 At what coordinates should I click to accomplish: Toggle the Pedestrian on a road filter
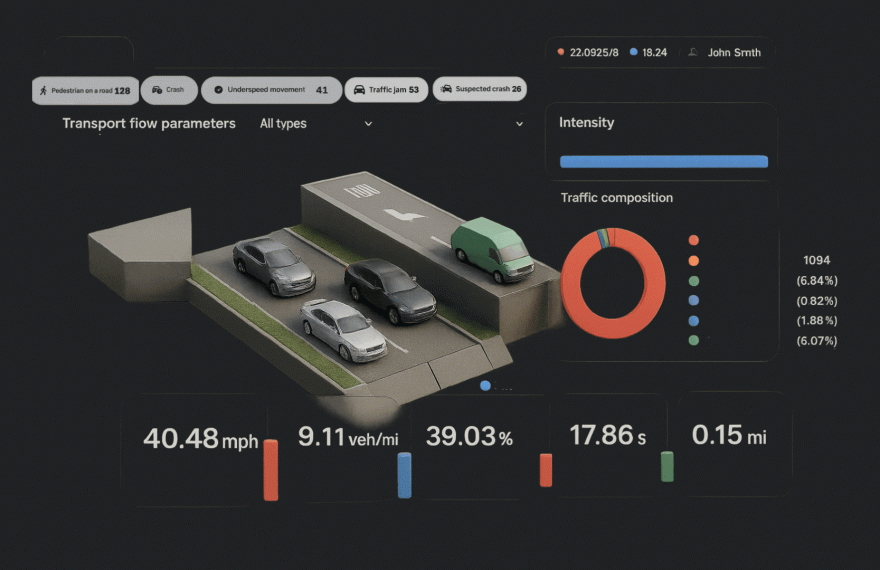(x=85, y=90)
